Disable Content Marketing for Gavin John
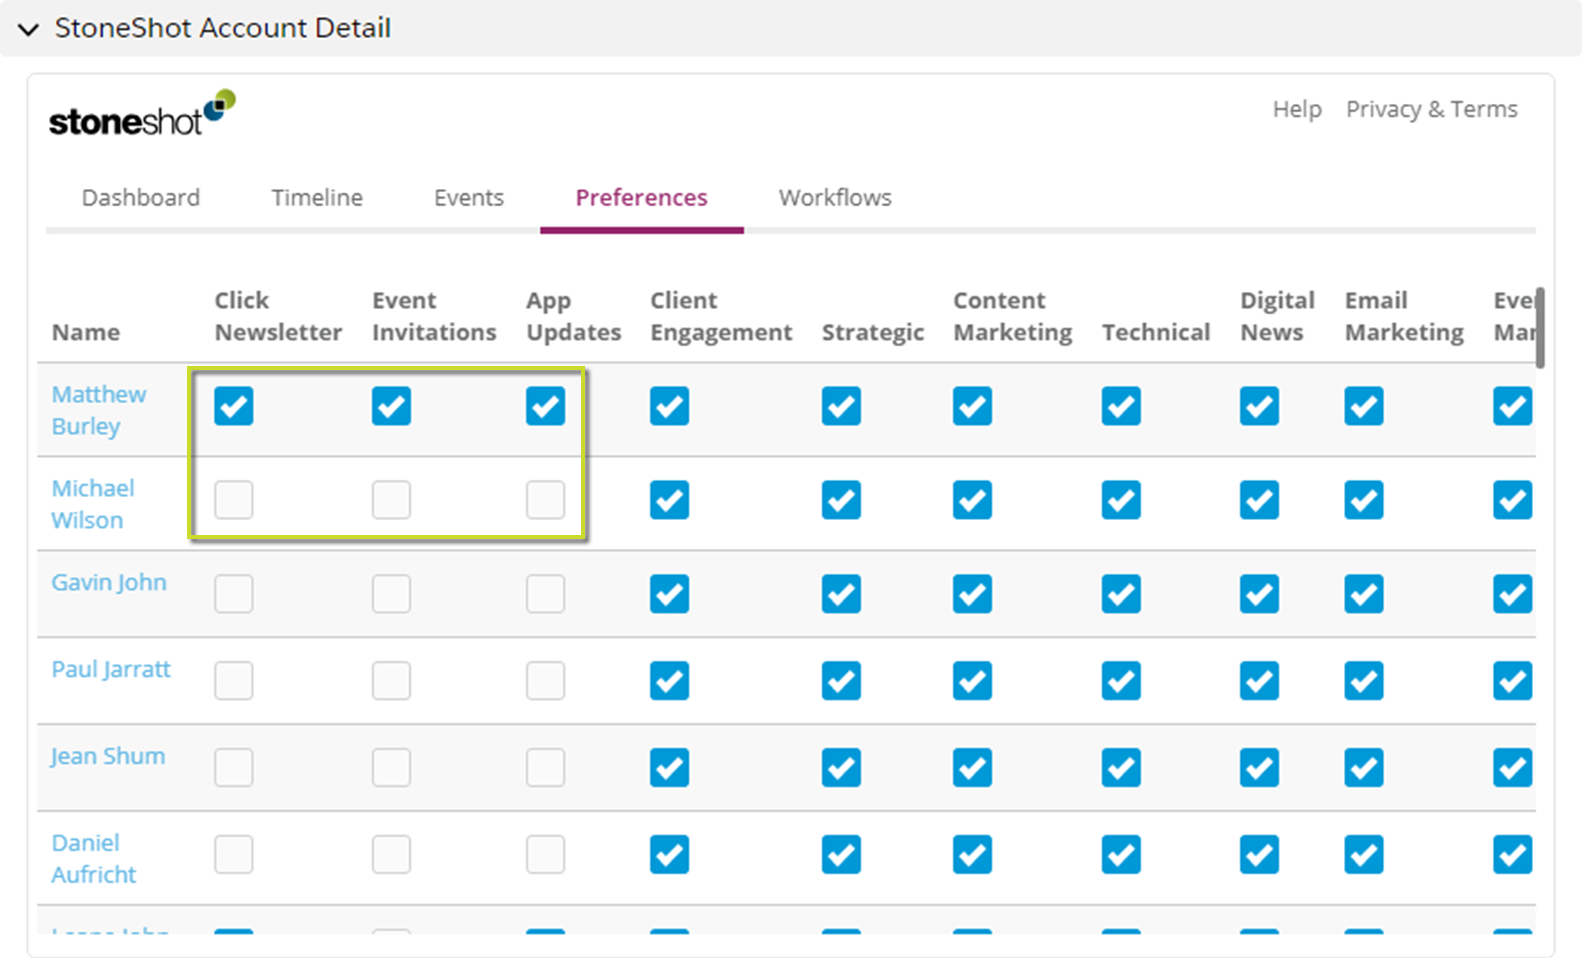The width and height of the screenshot is (1582, 958). (972, 594)
